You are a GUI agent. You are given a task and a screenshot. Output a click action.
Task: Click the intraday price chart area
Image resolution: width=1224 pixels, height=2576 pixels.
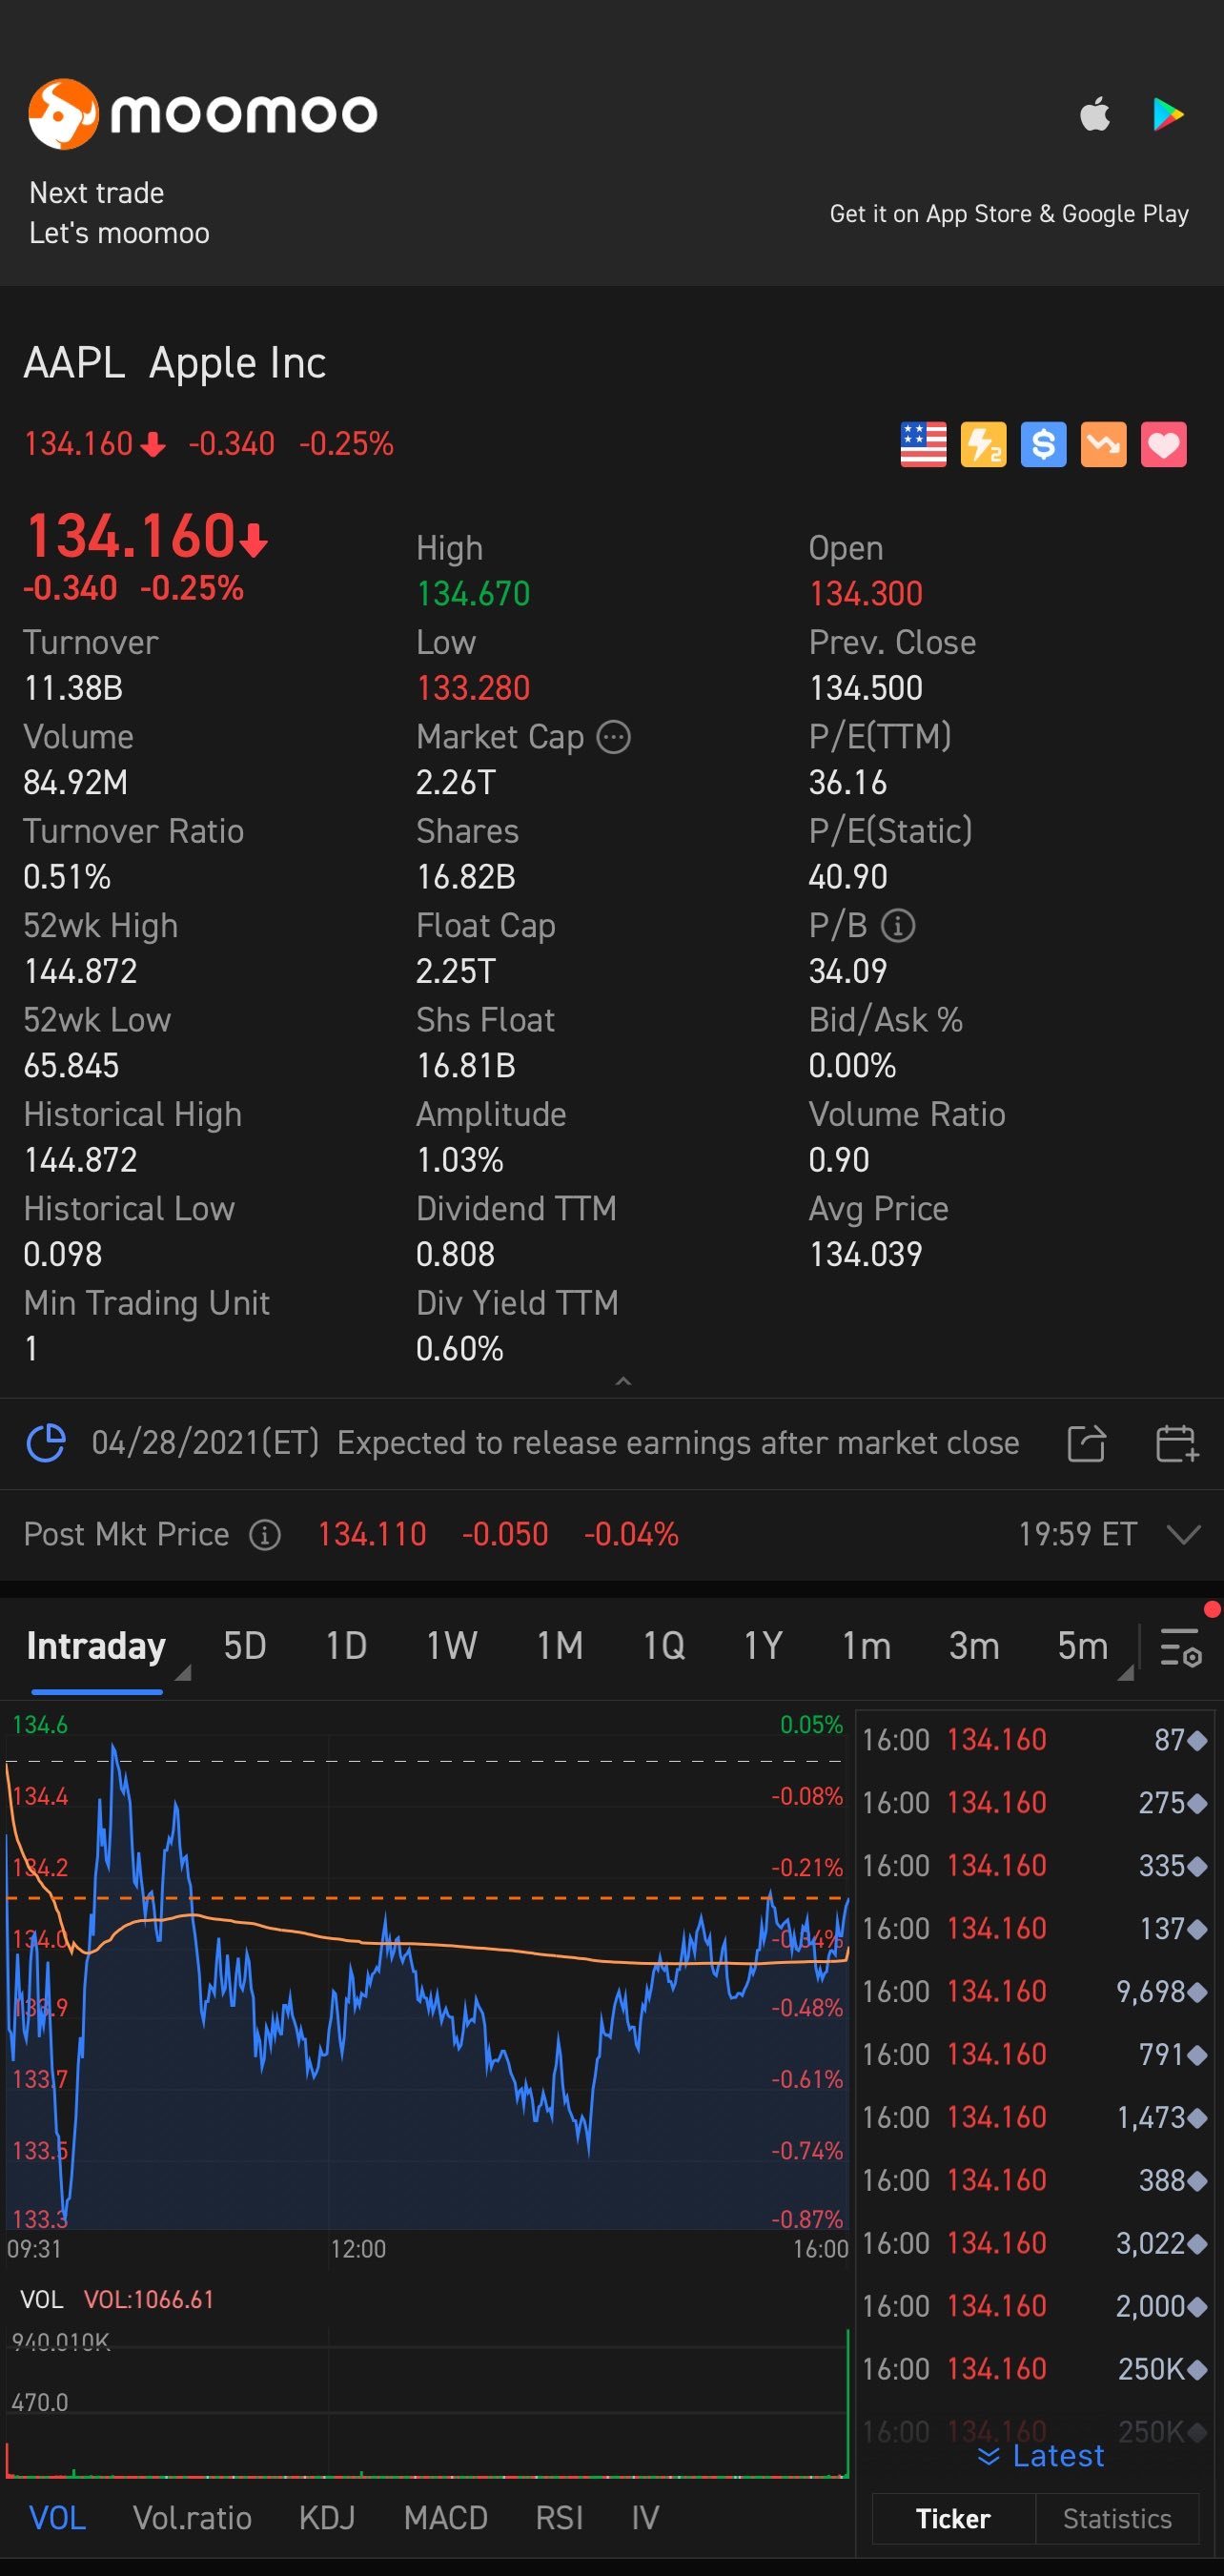coord(427,1970)
